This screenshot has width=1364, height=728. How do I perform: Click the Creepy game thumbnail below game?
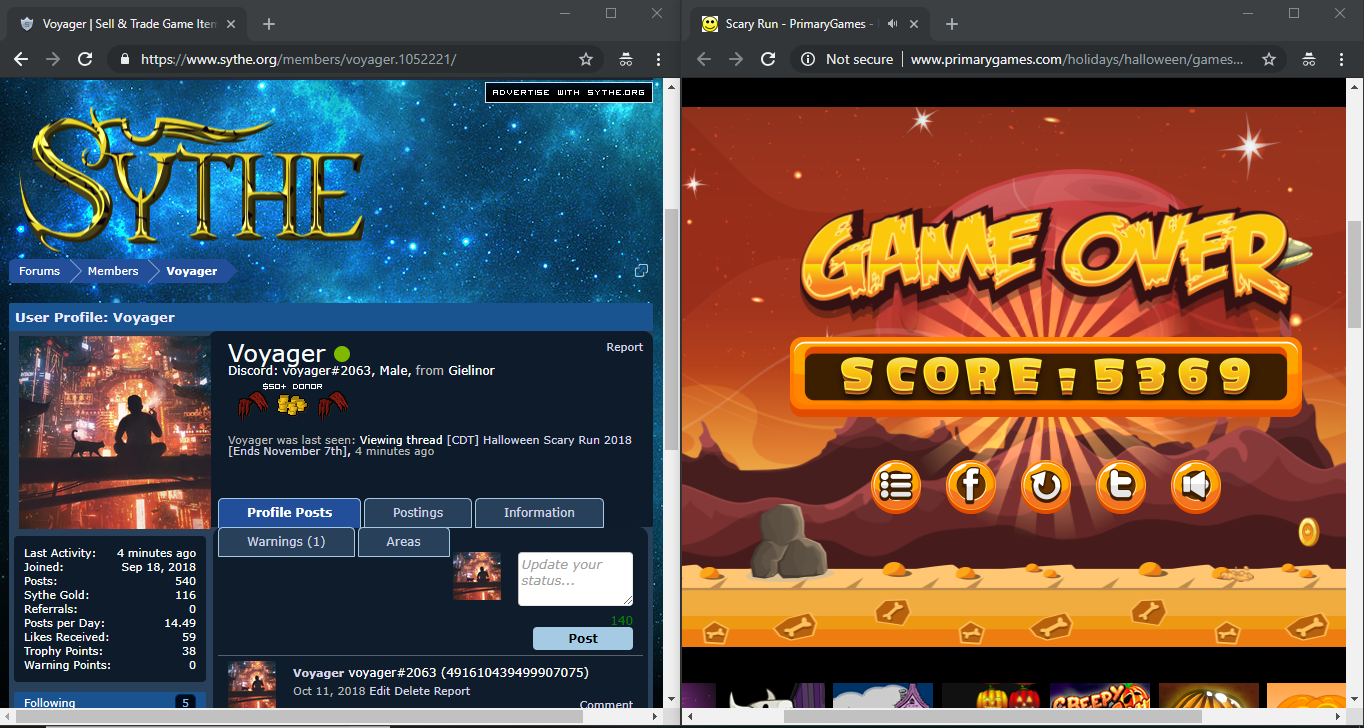[1100, 696]
